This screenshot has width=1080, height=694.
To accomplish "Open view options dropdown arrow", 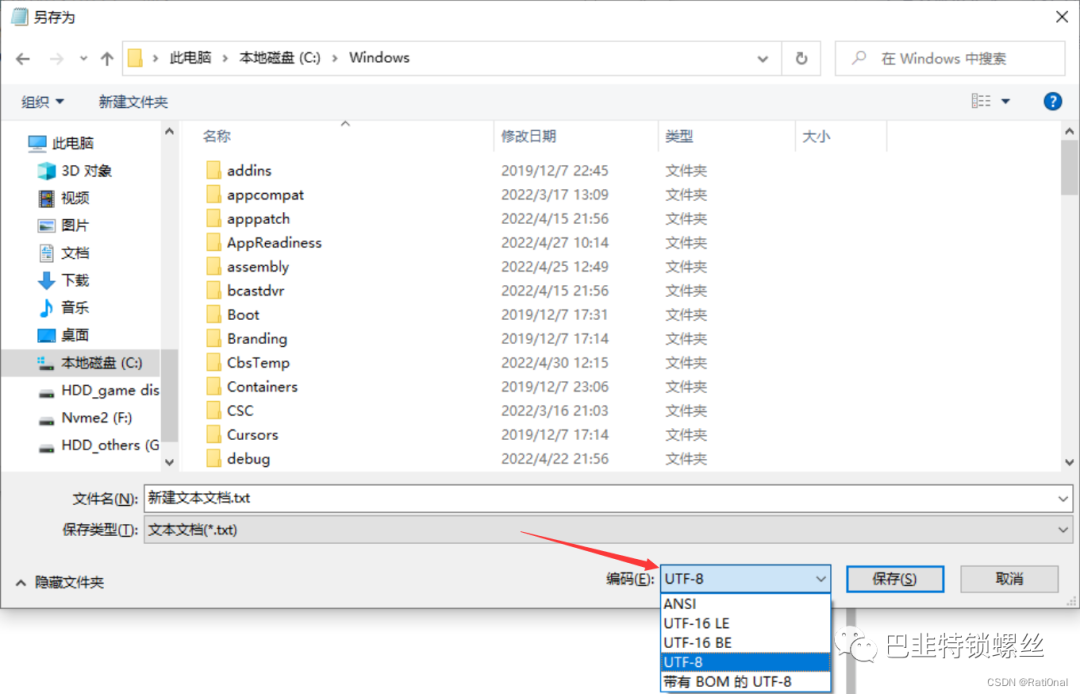I will 1006,101.
